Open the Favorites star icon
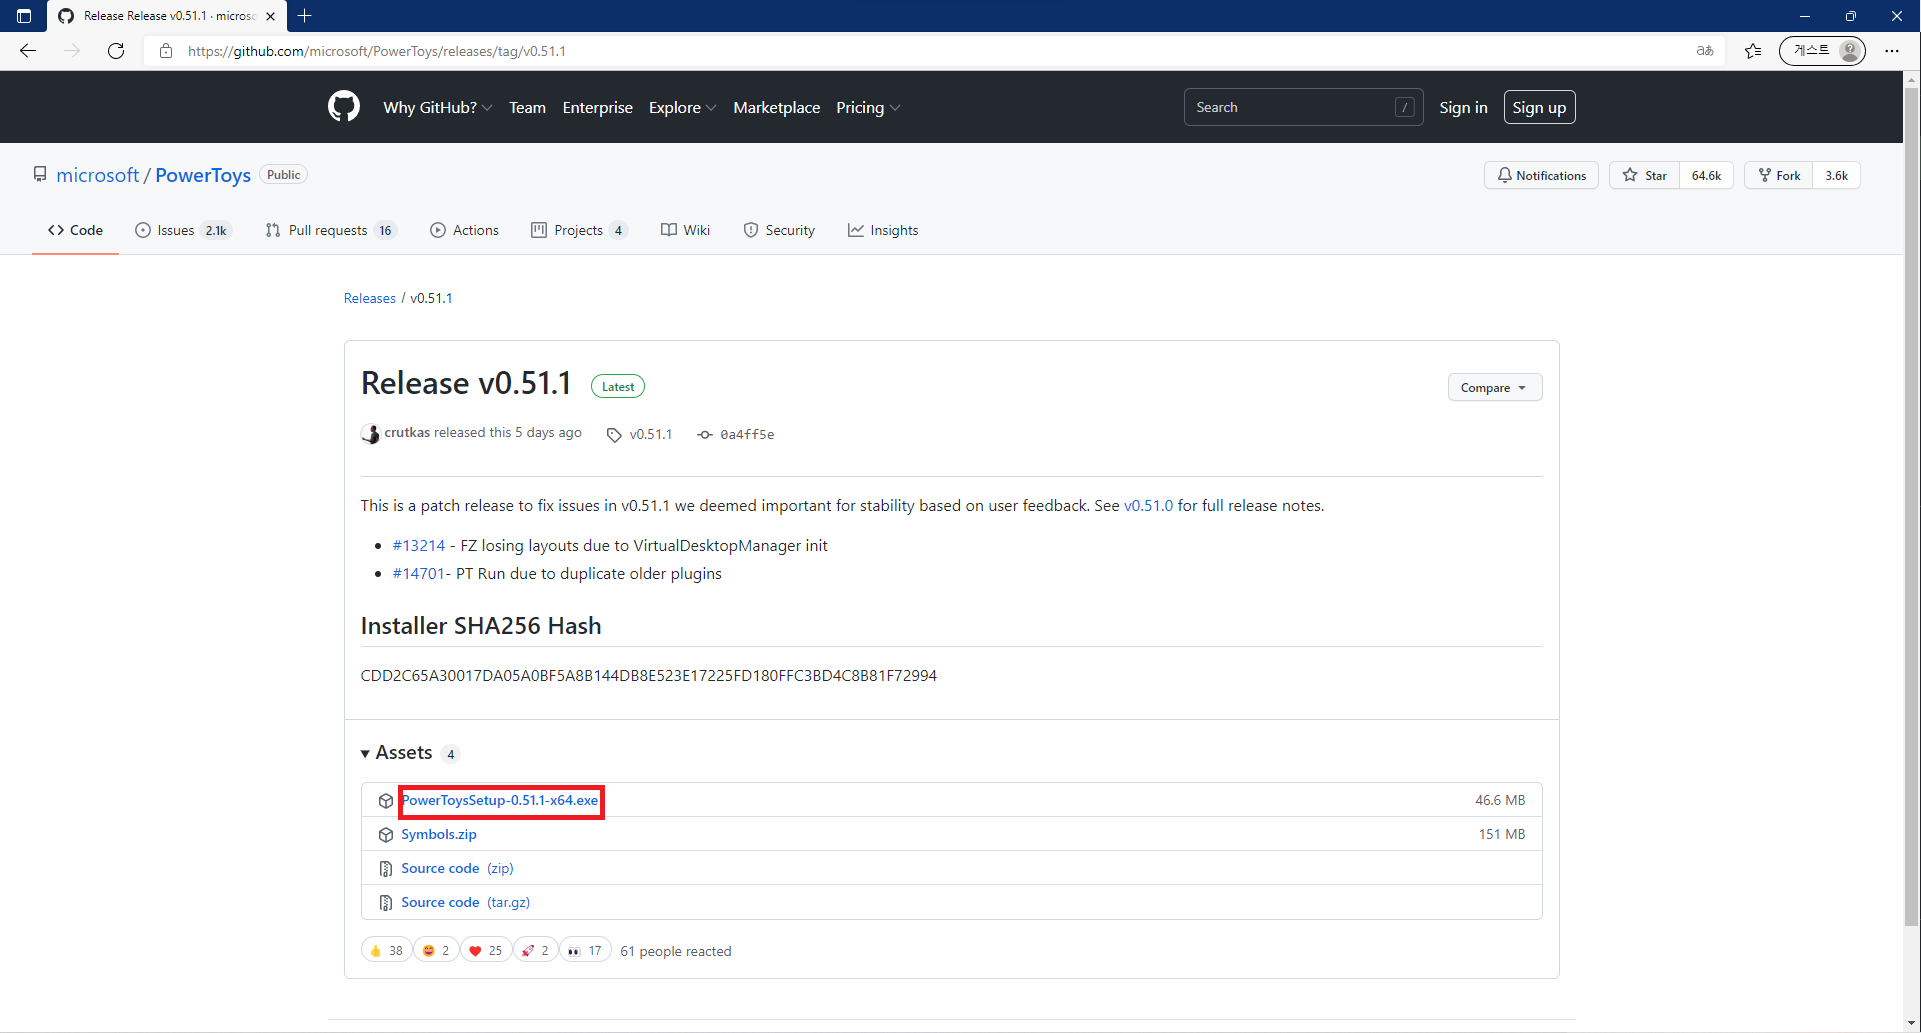The height and width of the screenshot is (1033, 1921). point(1753,51)
